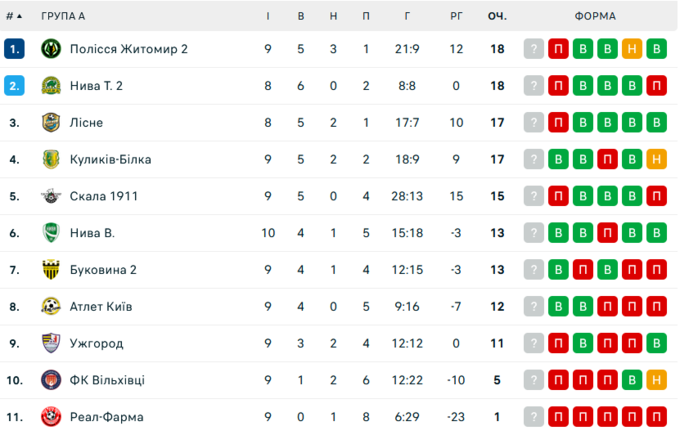
Task: Click the ФК Вільхівці team badge
Action: [x=51, y=380]
